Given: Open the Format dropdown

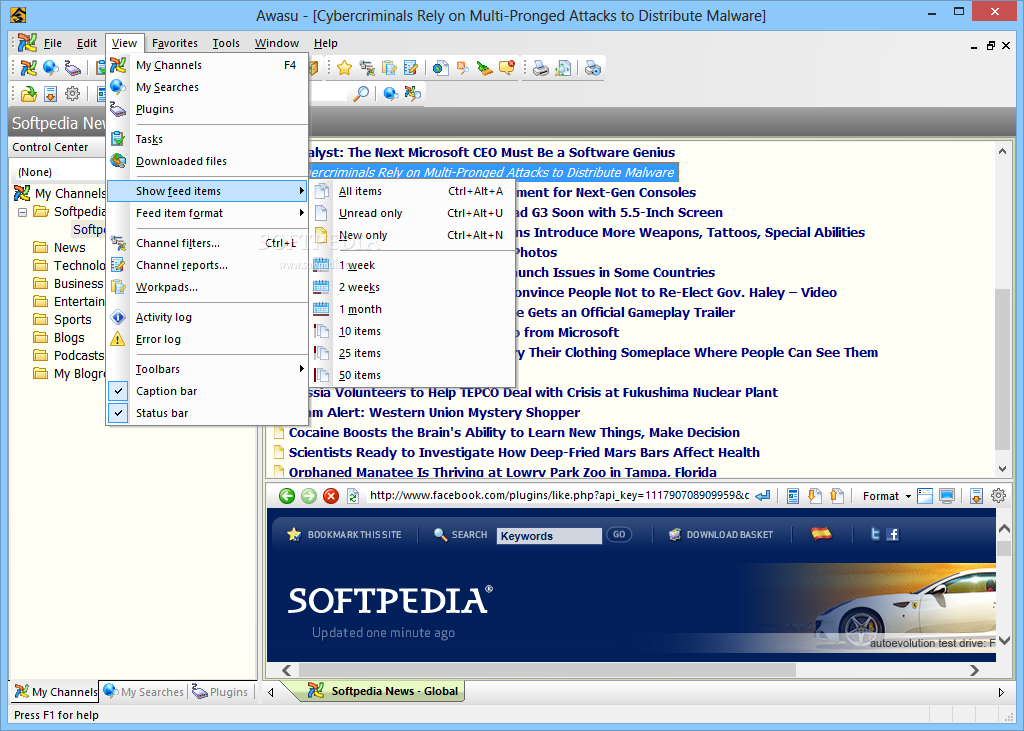Looking at the screenshot, I should pos(886,496).
